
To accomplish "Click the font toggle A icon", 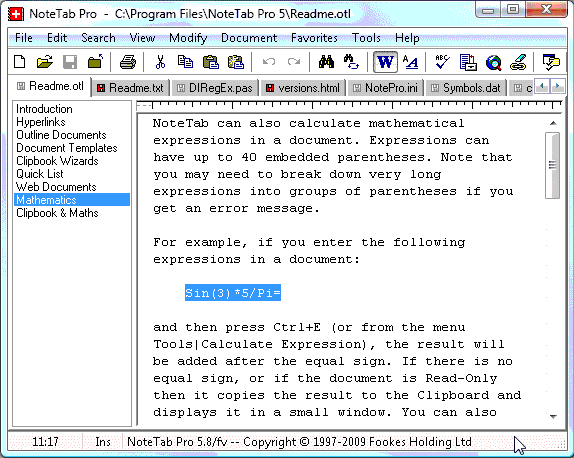I will pos(411,62).
